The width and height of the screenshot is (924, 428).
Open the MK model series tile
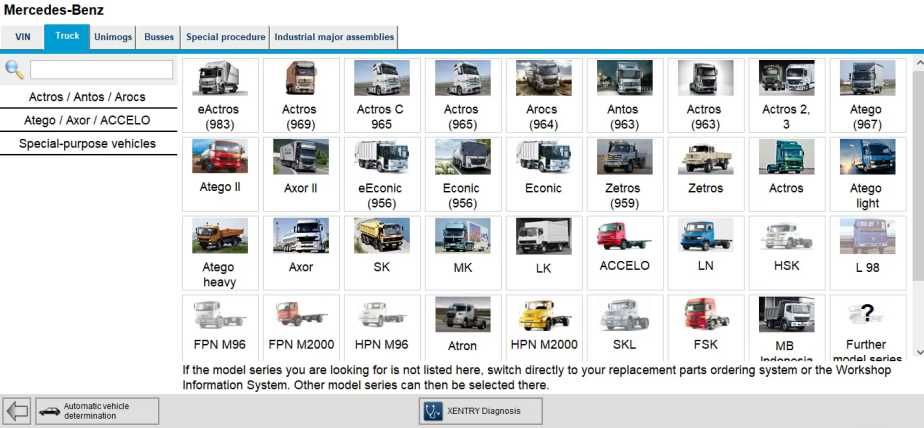coord(463,253)
